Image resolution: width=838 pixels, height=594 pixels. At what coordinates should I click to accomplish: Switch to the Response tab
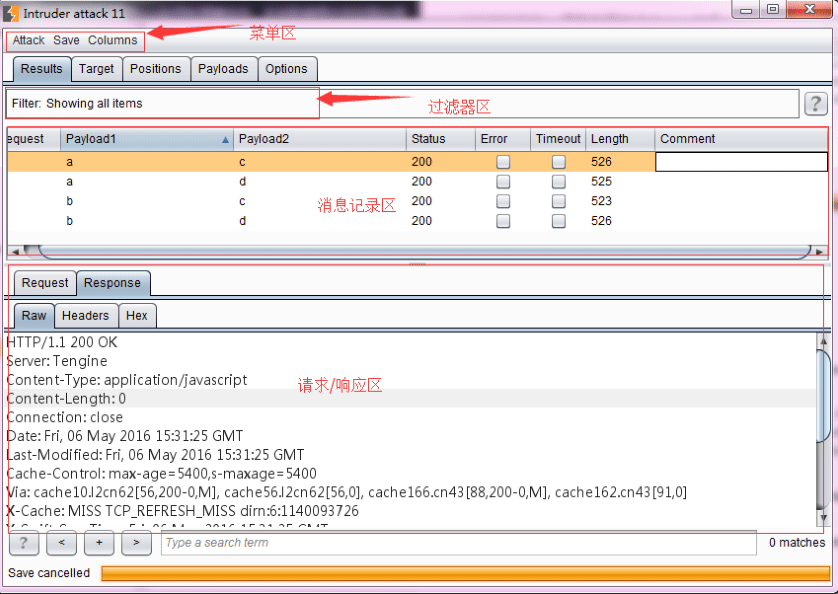click(x=113, y=283)
